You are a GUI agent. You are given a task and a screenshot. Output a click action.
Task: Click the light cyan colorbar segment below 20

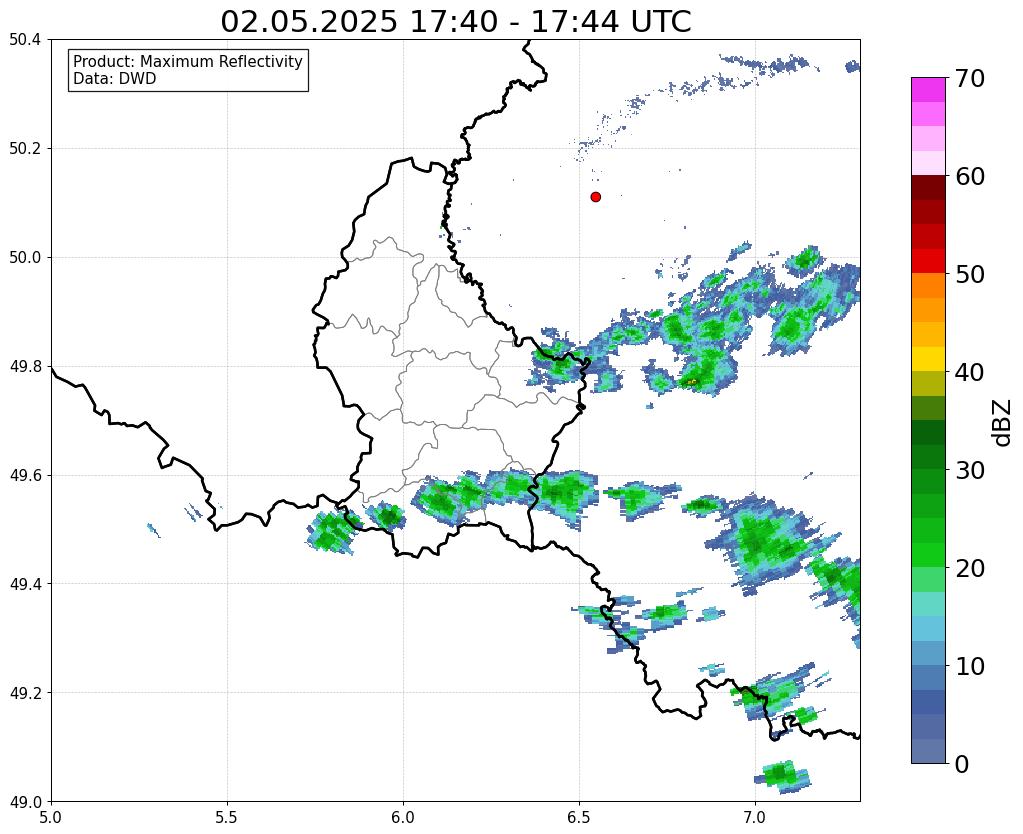pyautogui.click(x=928, y=604)
